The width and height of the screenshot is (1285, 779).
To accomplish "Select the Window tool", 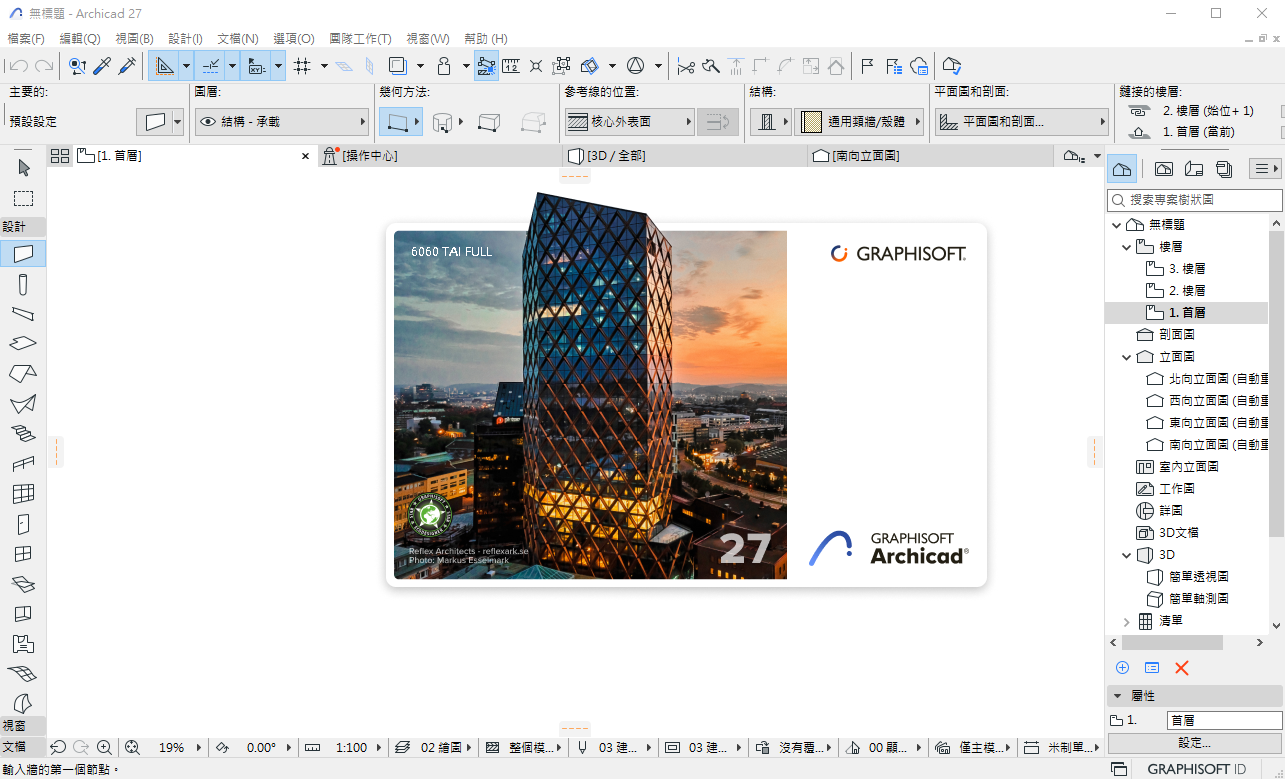I will [x=23, y=553].
